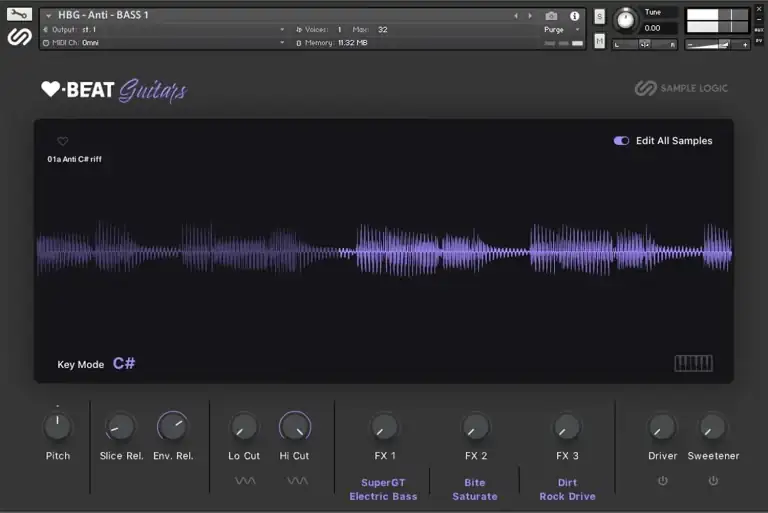Load the next instrument preset arrow
Screen dimensions: 768x513
point(530,16)
